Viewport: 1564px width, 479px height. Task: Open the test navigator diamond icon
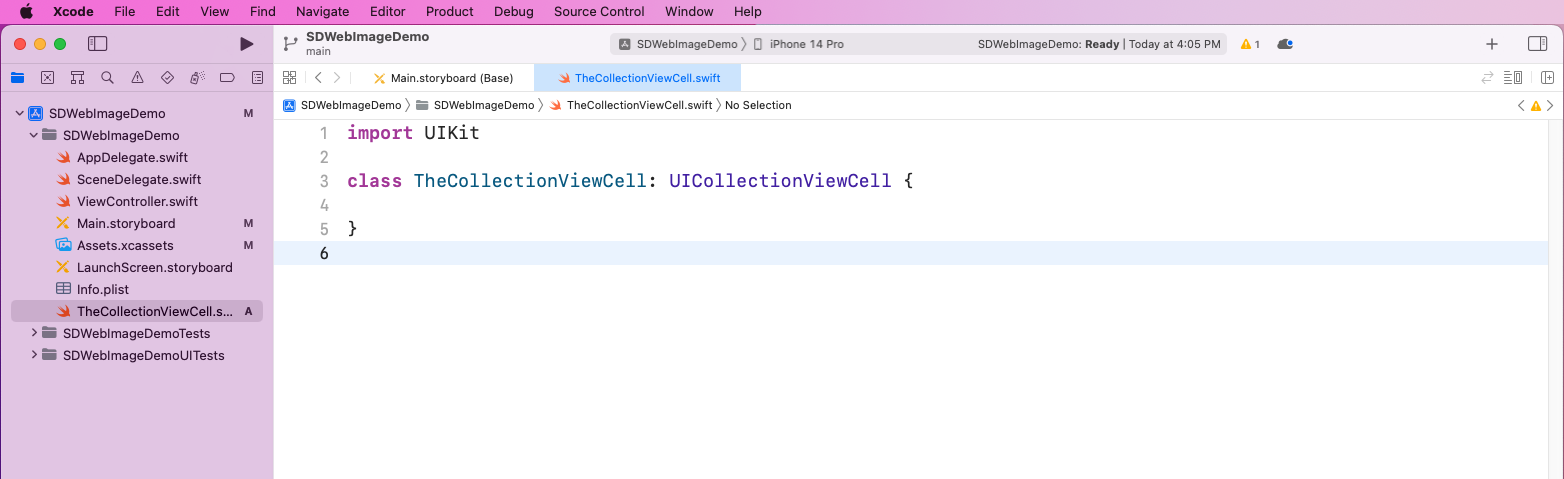pyautogui.click(x=167, y=77)
